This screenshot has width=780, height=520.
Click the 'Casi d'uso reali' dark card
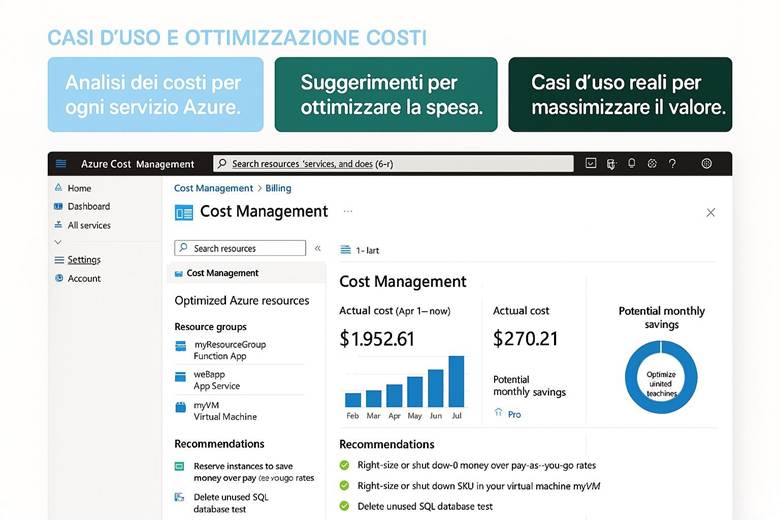coord(620,95)
